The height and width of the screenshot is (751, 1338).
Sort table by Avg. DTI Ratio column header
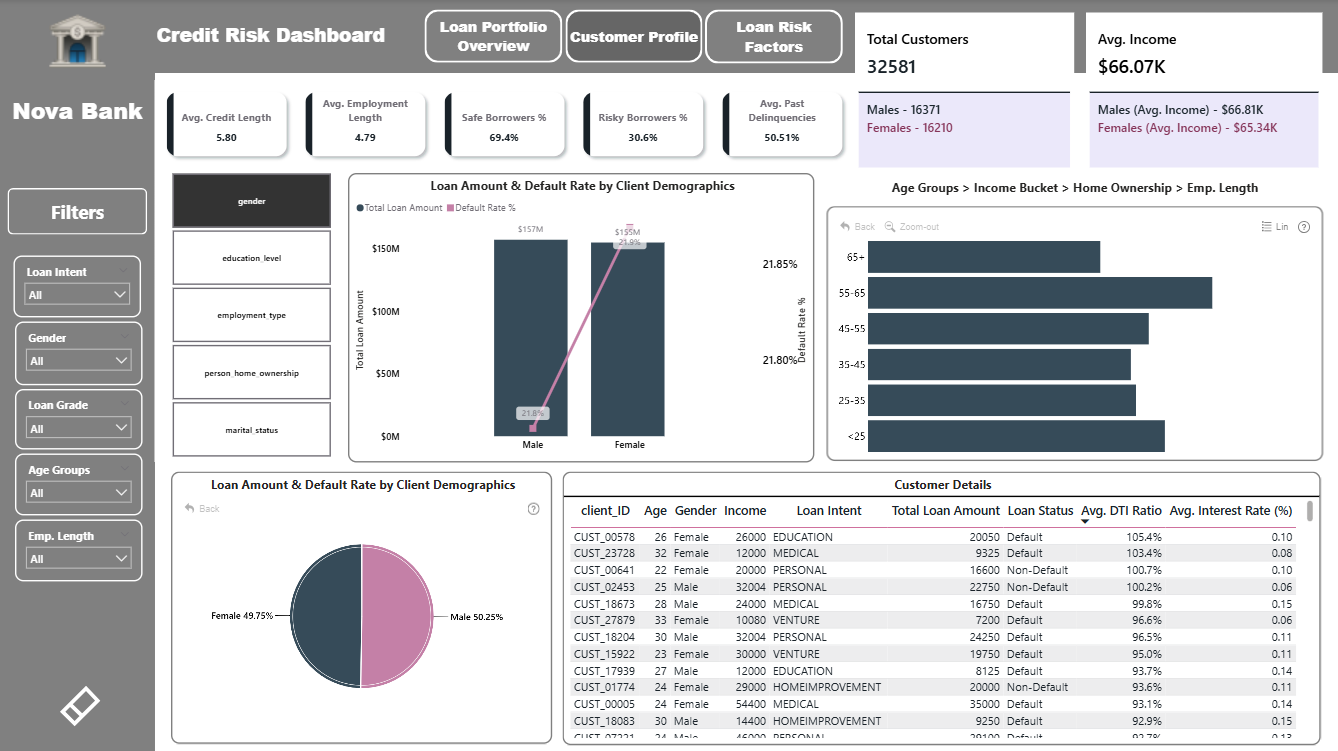pos(1121,511)
